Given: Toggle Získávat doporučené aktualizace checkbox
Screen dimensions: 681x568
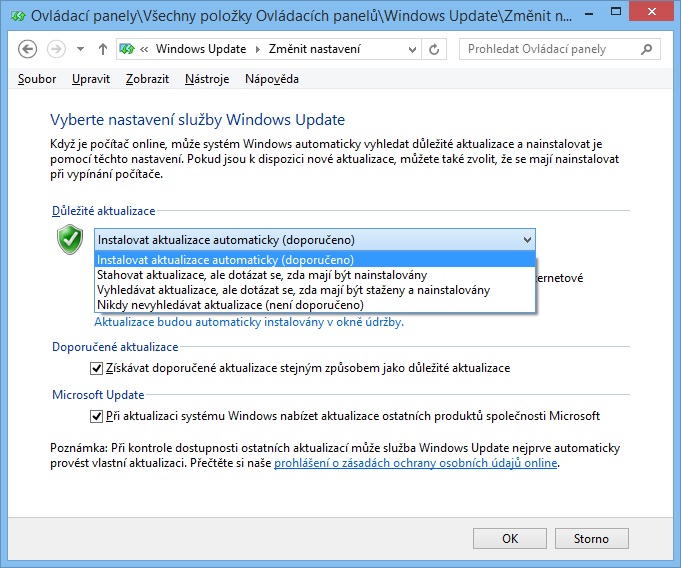Looking at the screenshot, I should tap(96, 368).
